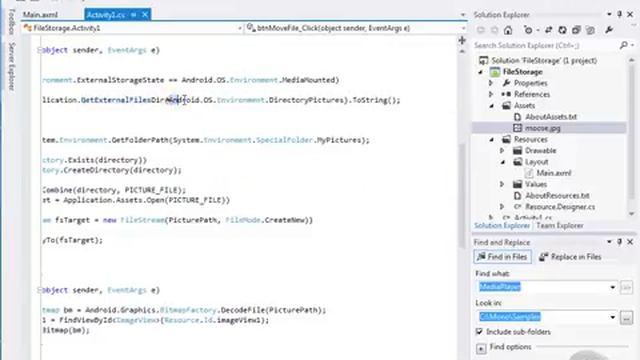Image resolution: width=640 pixels, height=360 pixels.
Task: Open Find and Replace window options dropdown
Action: point(609,242)
